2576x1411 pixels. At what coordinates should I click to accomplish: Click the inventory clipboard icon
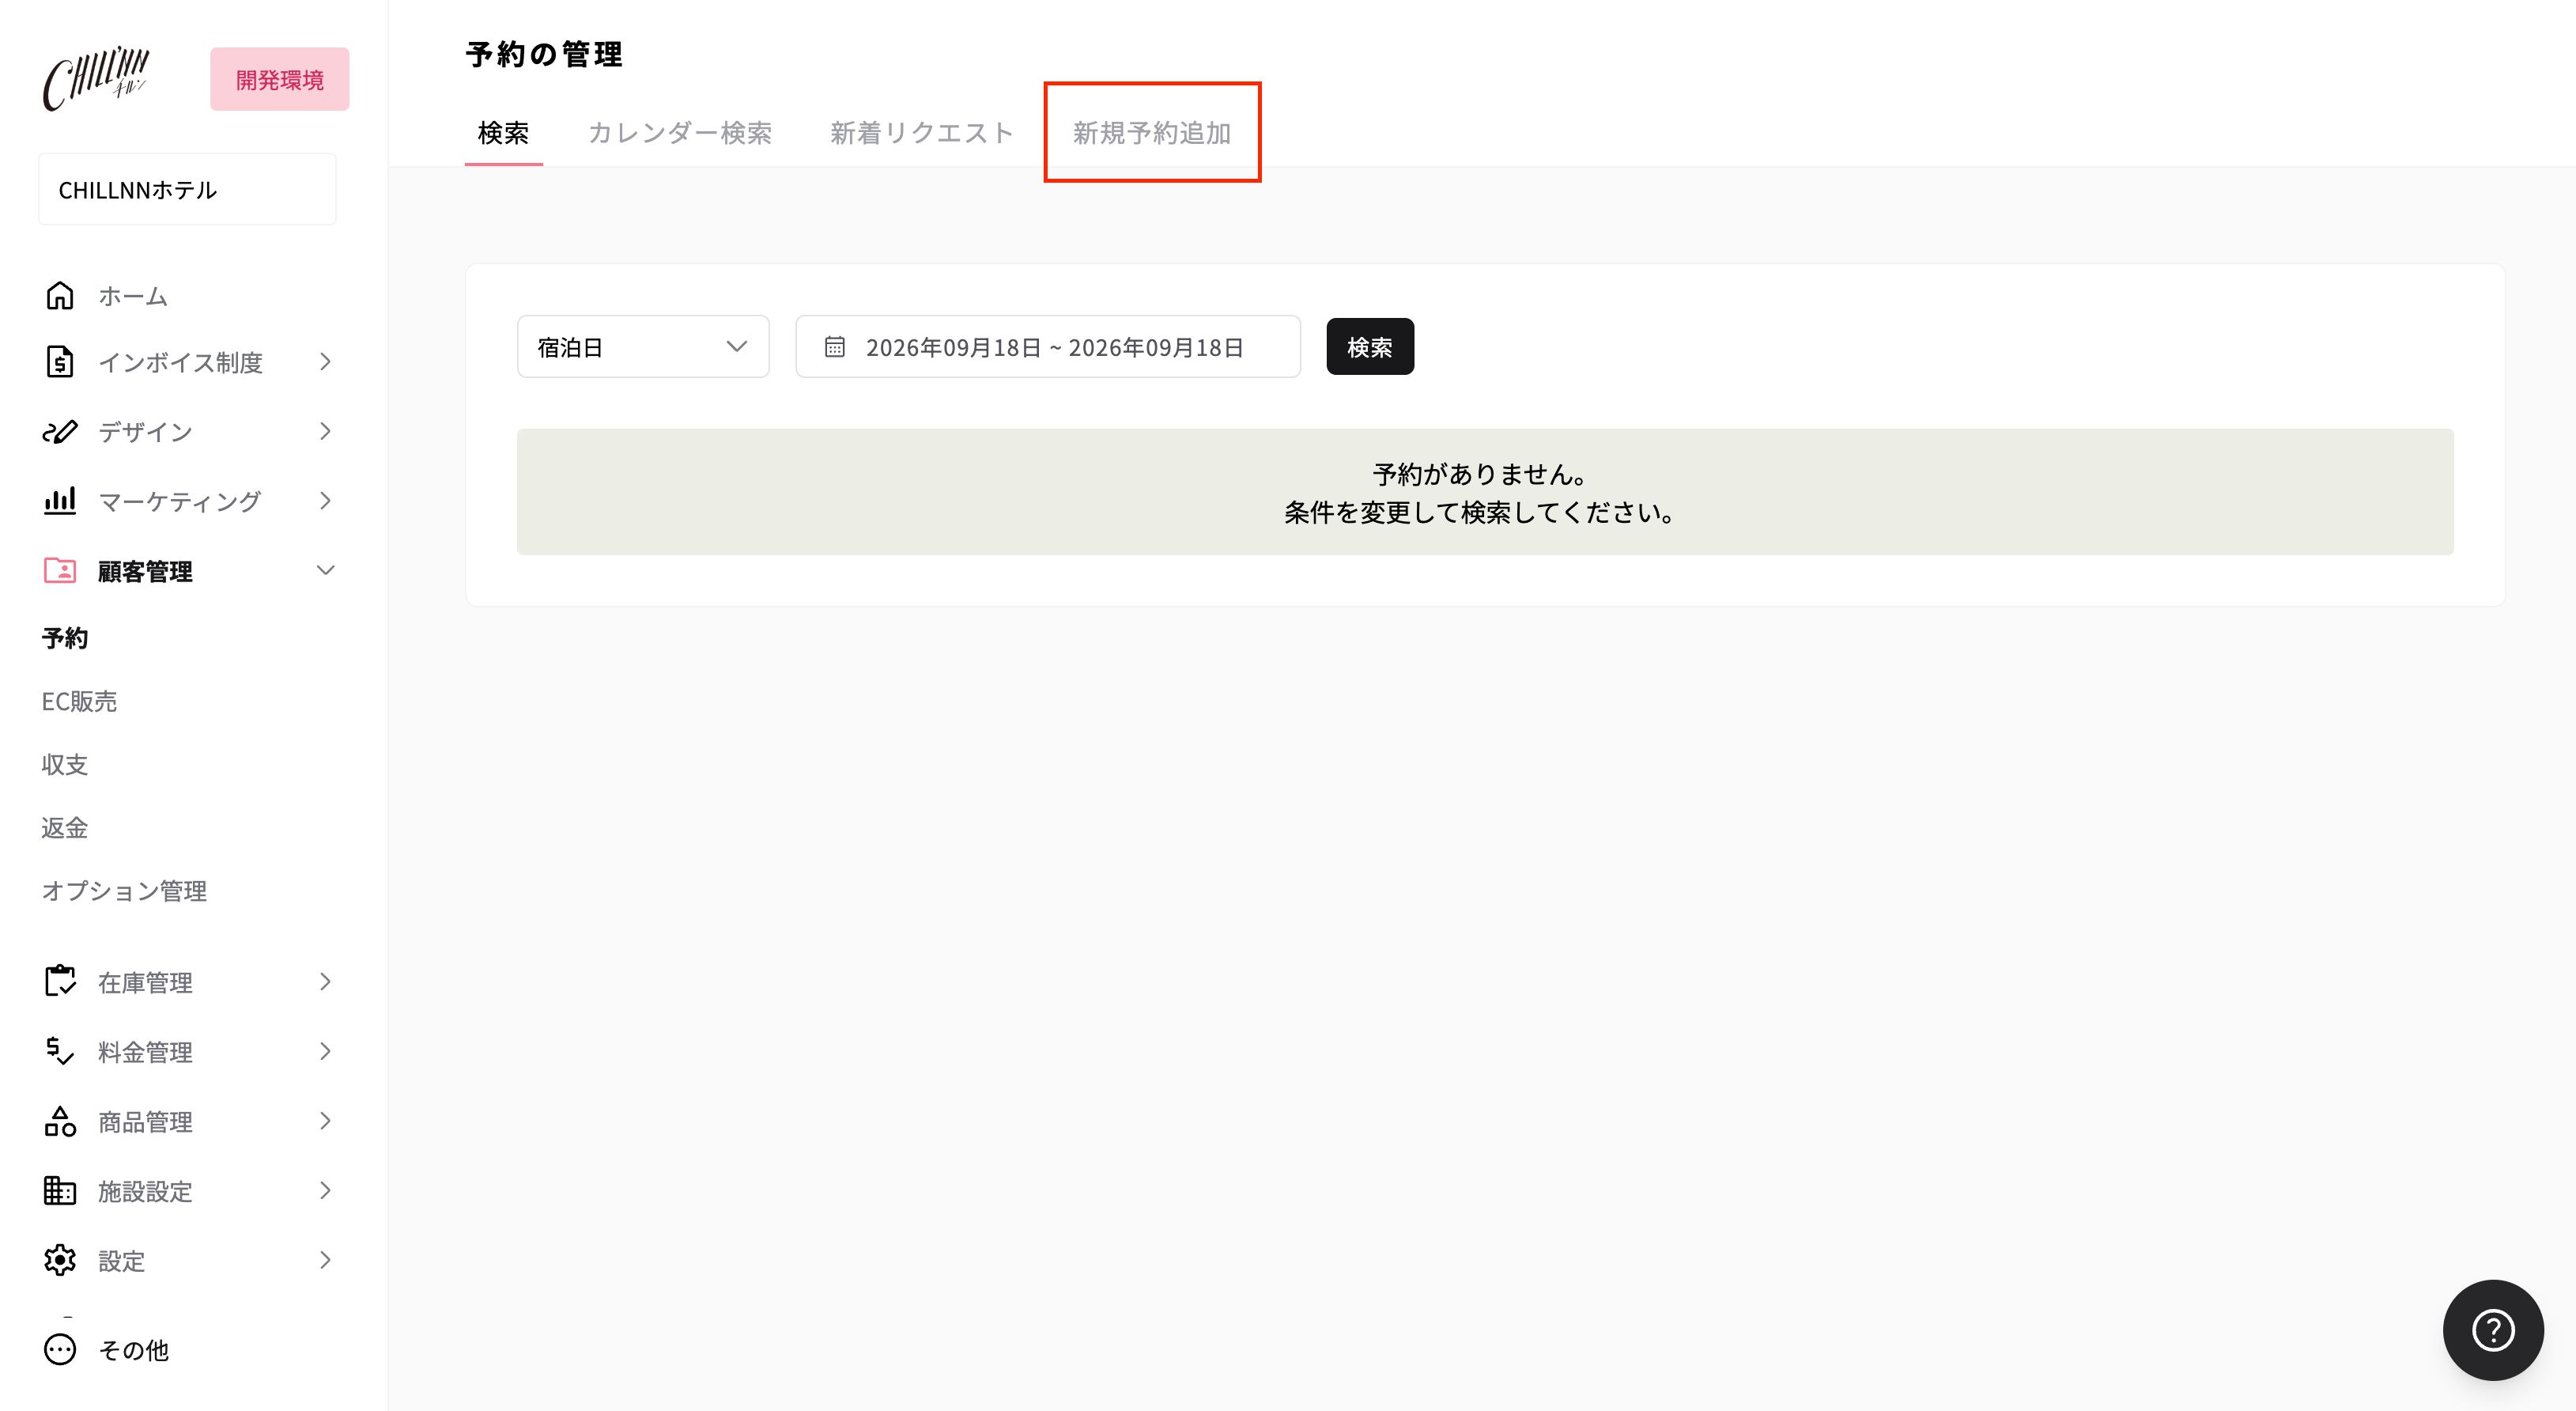point(60,982)
